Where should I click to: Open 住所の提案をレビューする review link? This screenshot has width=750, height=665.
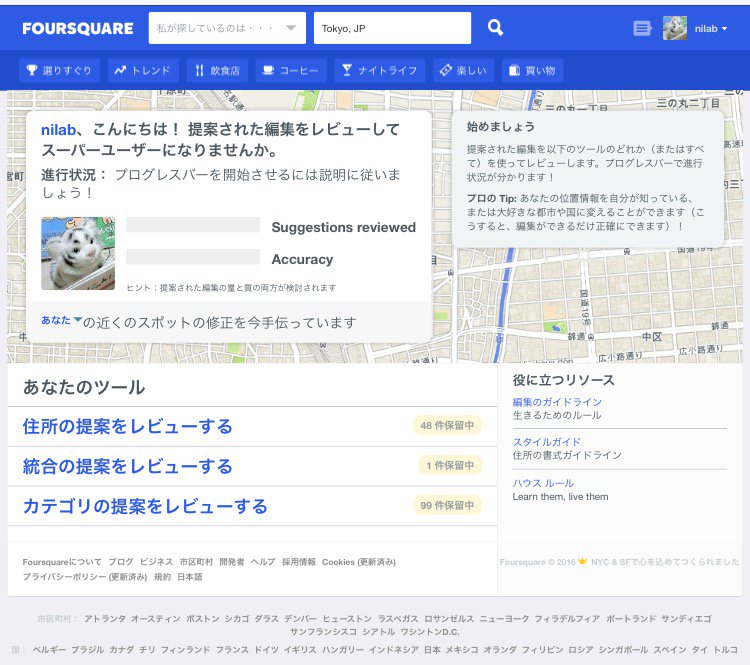point(127,427)
